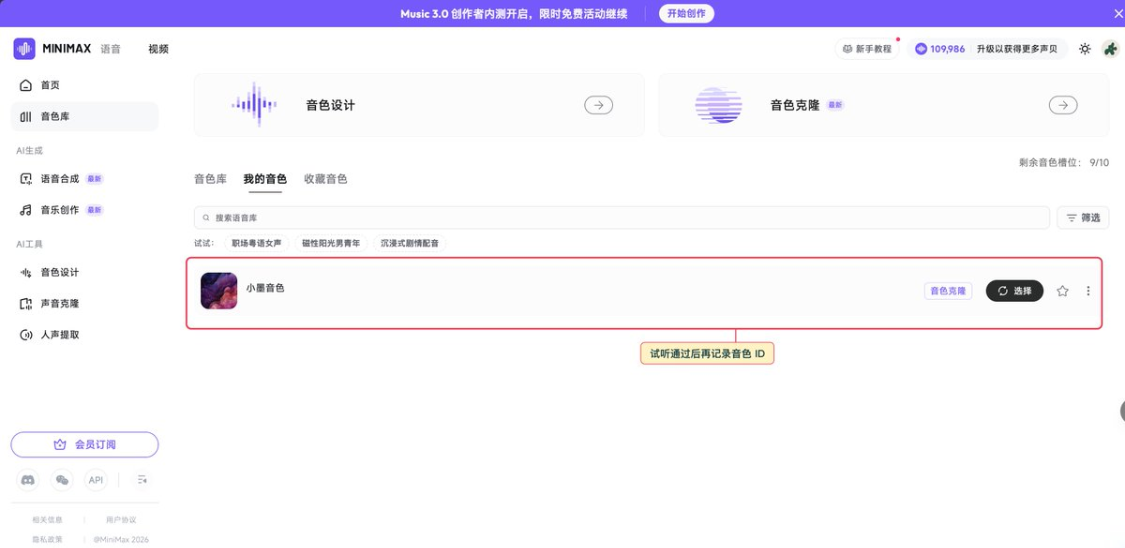Open the 音色克隆 card arrow
Screen dimensions: 1125x548
(1063, 105)
